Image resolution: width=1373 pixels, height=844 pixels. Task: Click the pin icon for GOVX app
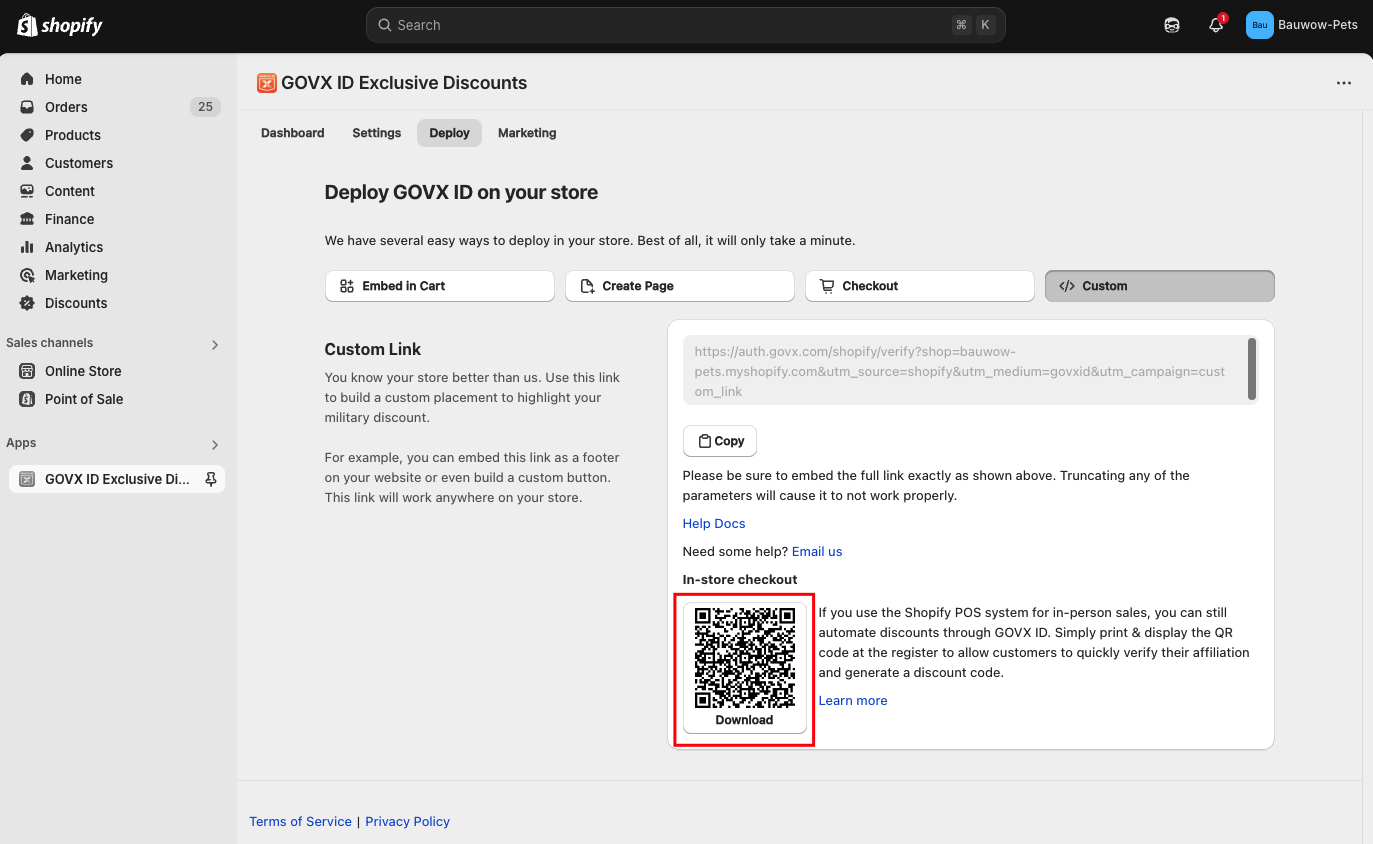pyautogui.click(x=211, y=479)
